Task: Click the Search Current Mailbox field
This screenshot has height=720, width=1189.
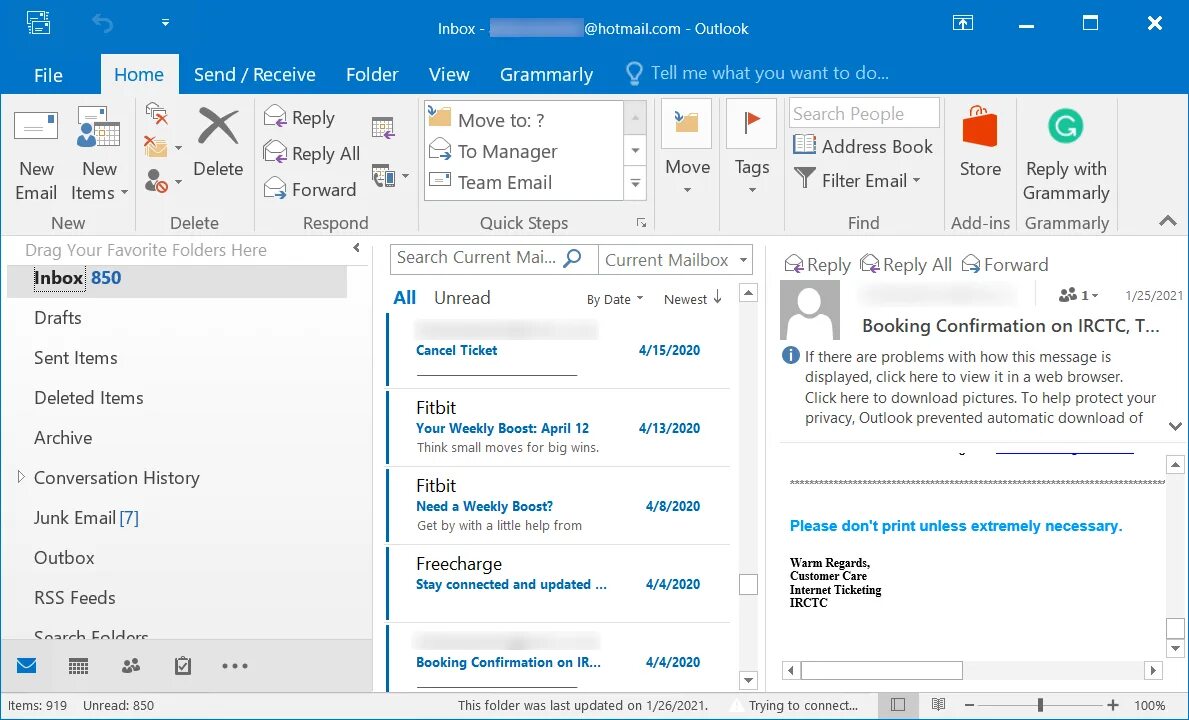Action: point(480,258)
